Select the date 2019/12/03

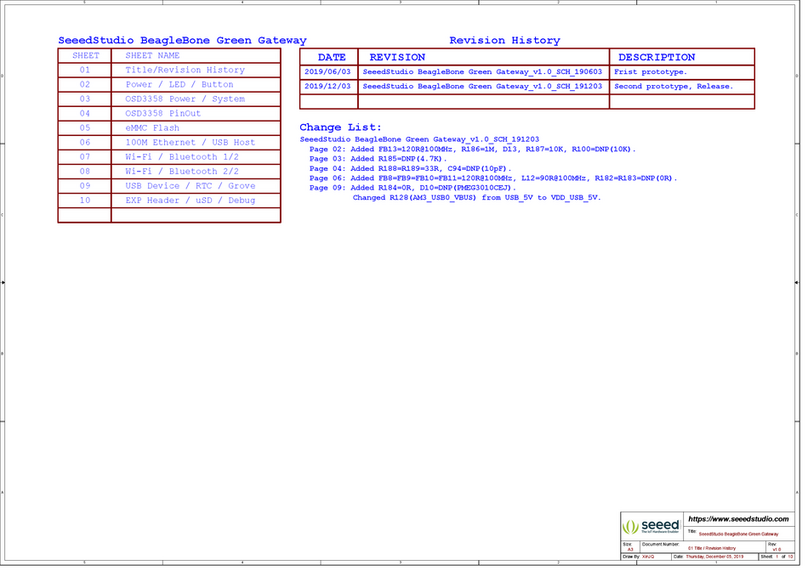[327, 87]
